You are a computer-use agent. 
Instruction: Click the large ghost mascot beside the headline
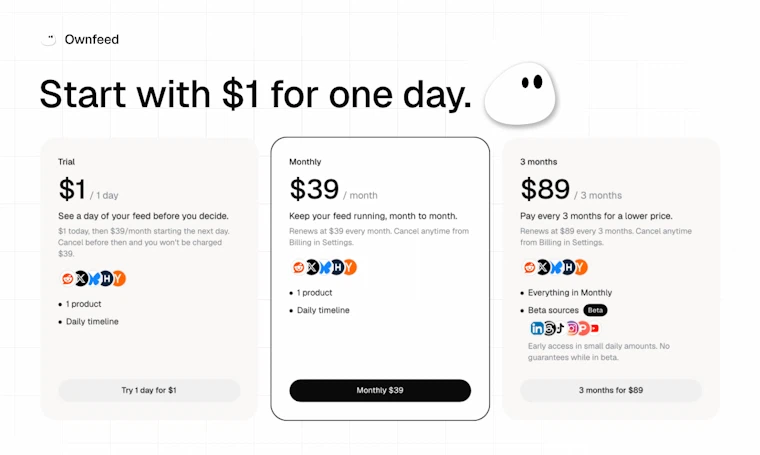[520, 93]
